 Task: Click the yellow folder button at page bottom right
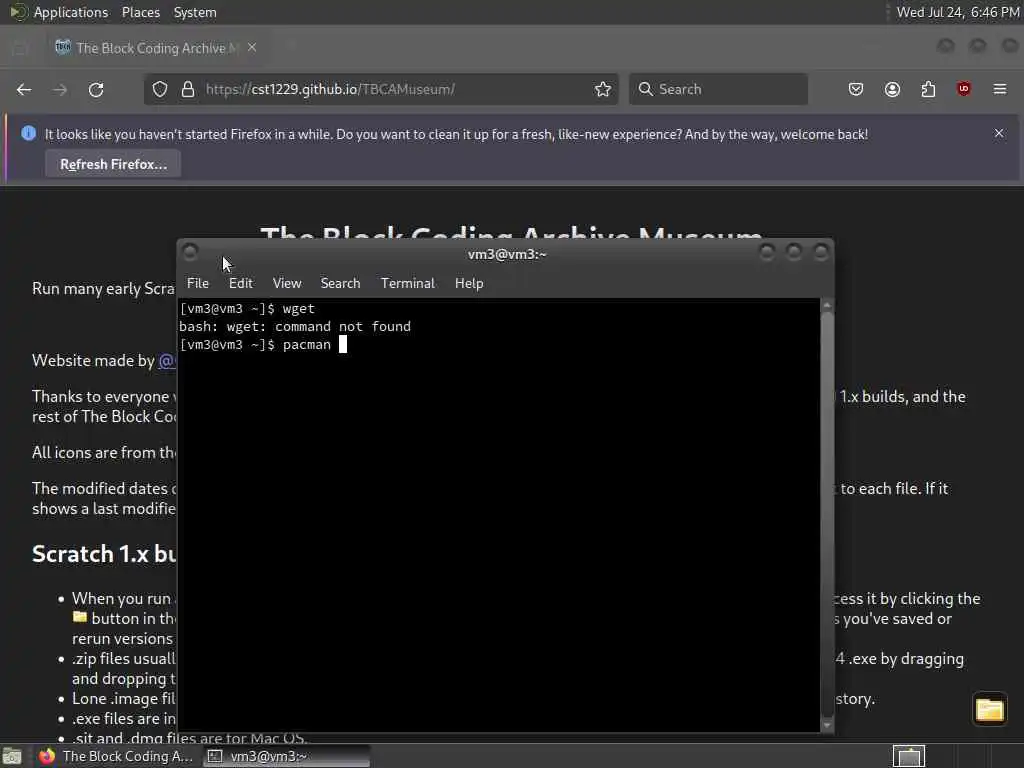click(989, 709)
